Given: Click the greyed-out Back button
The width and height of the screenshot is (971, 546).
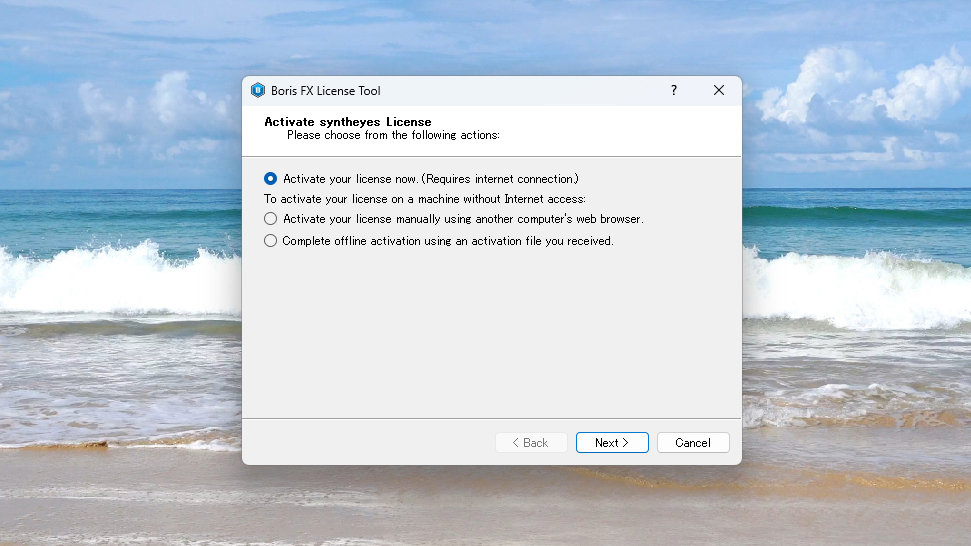Looking at the screenshot, I should pos(531,443).
